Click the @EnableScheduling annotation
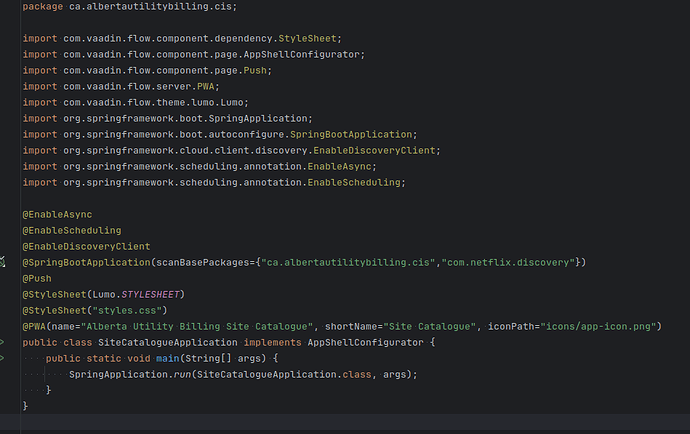The height and width of the screenshot is (434, 690). point(72,231)
